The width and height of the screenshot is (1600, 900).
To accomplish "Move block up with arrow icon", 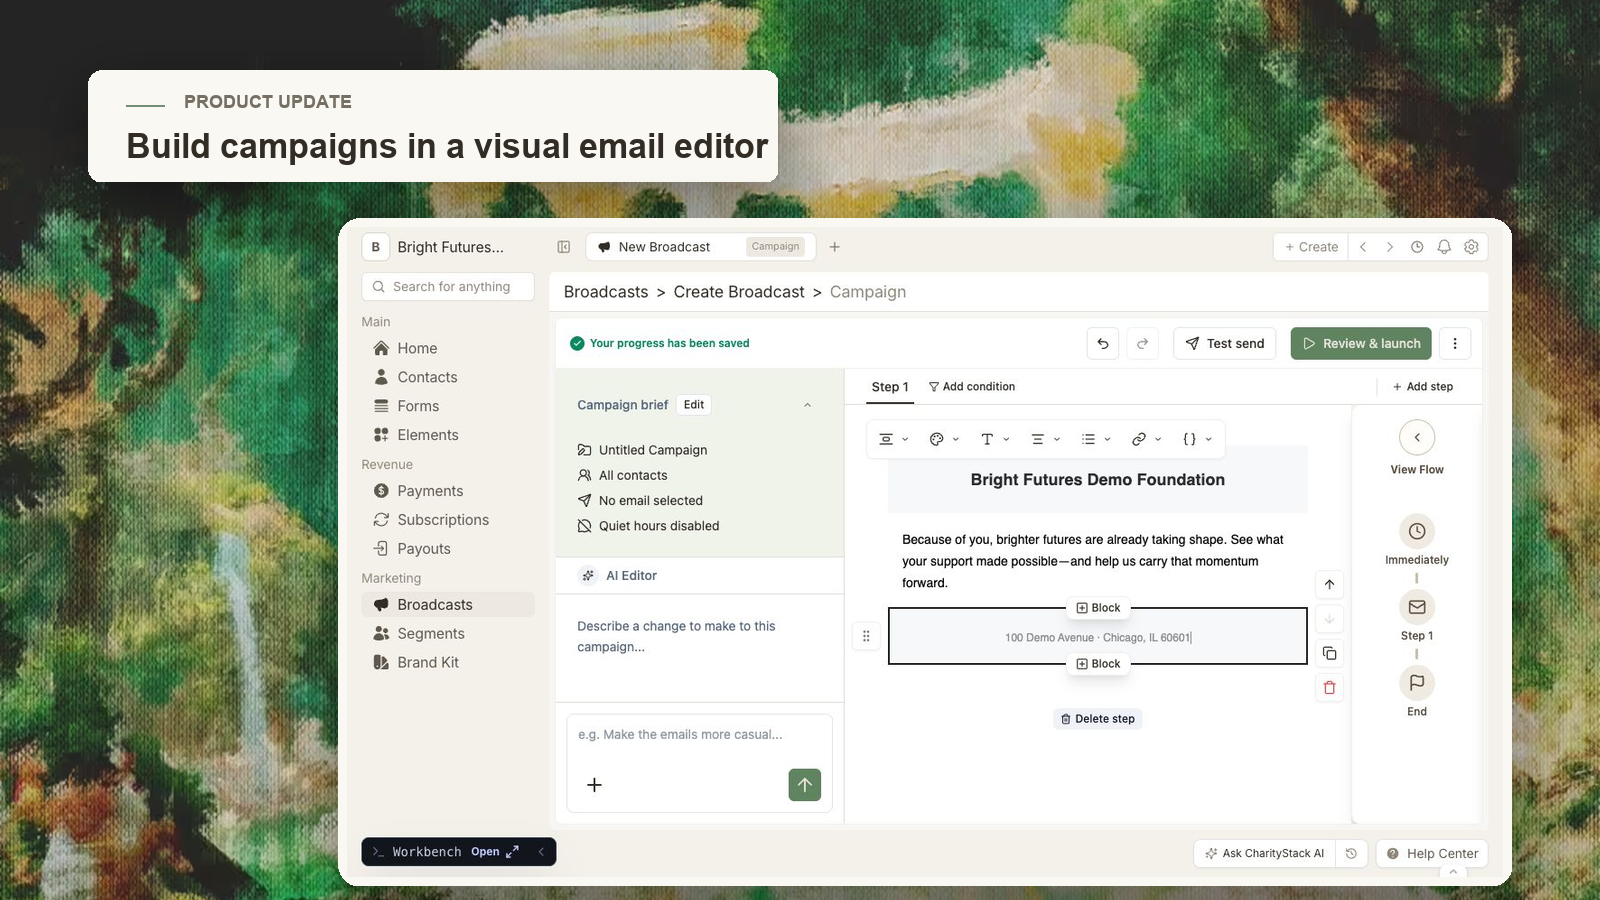I will tap(1329, 584).
